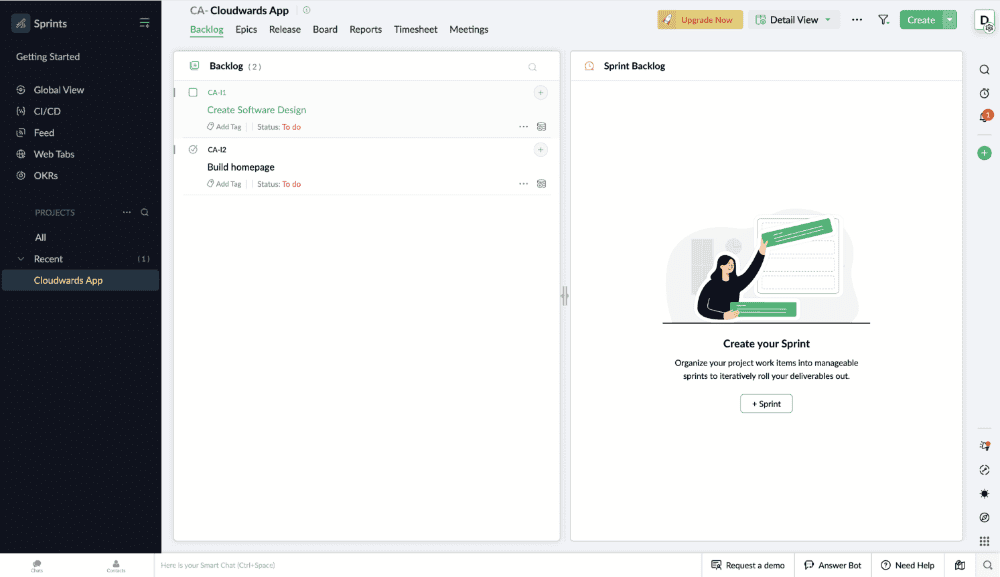Open details icon for Create Software Design
Screen dimensions: 1000x577
click(x=541, y=126)
